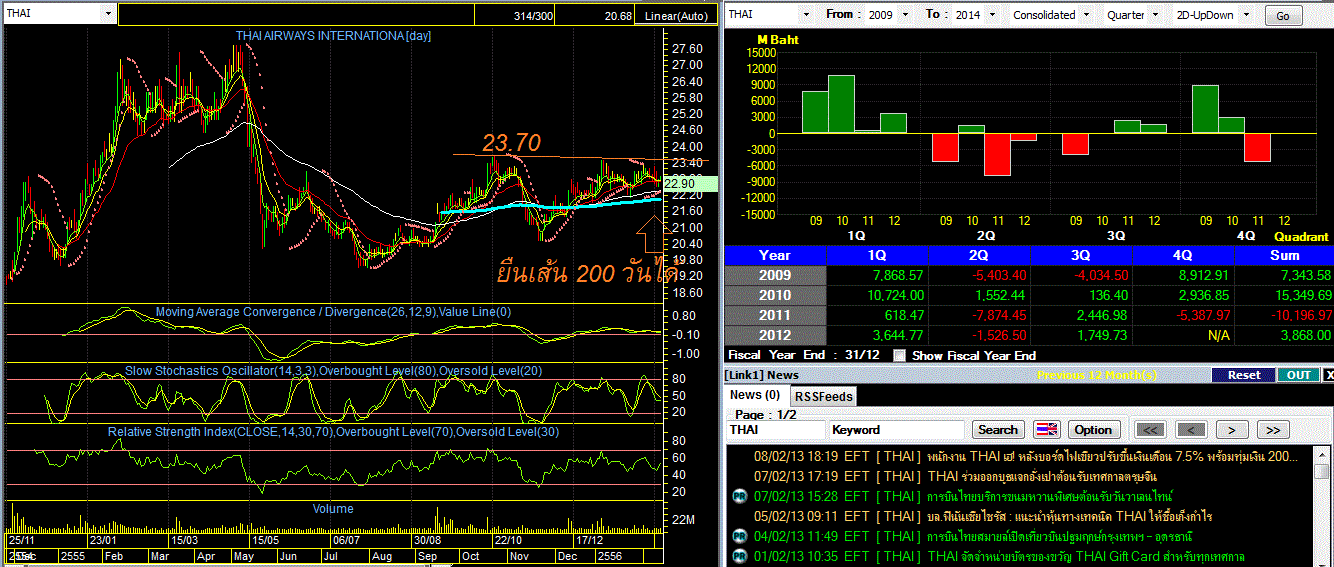
Task: Click the 3Q column header
Action: [x=1081, y=255]
